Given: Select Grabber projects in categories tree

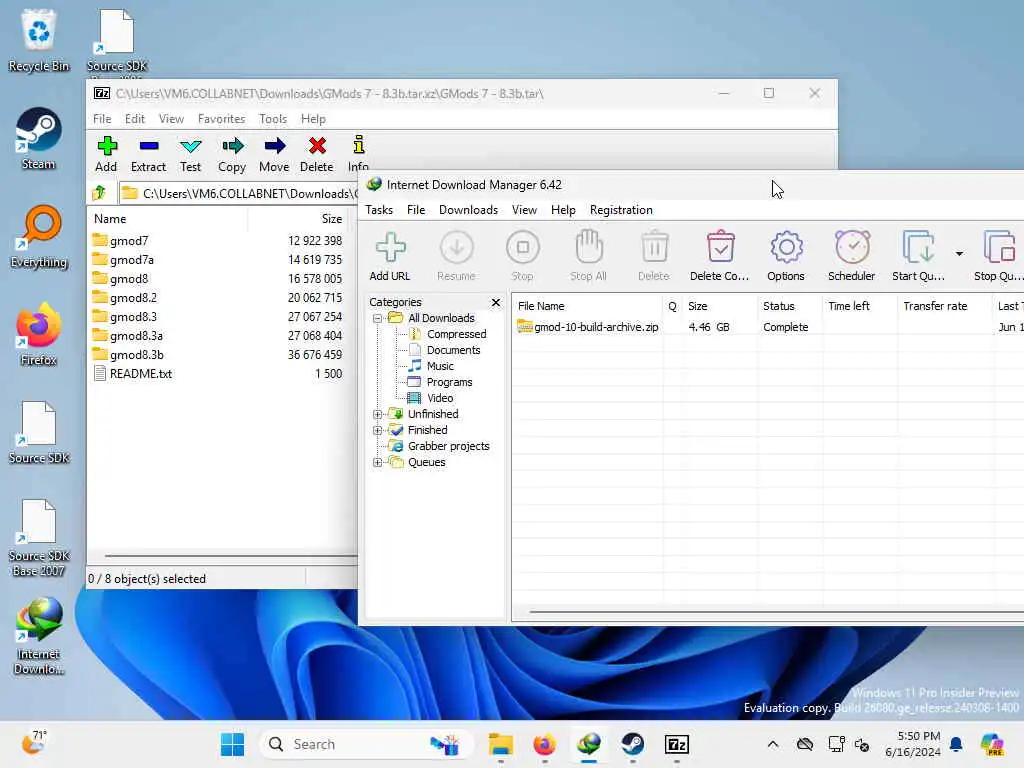Looking at the screenshot, I should point(449,447).
